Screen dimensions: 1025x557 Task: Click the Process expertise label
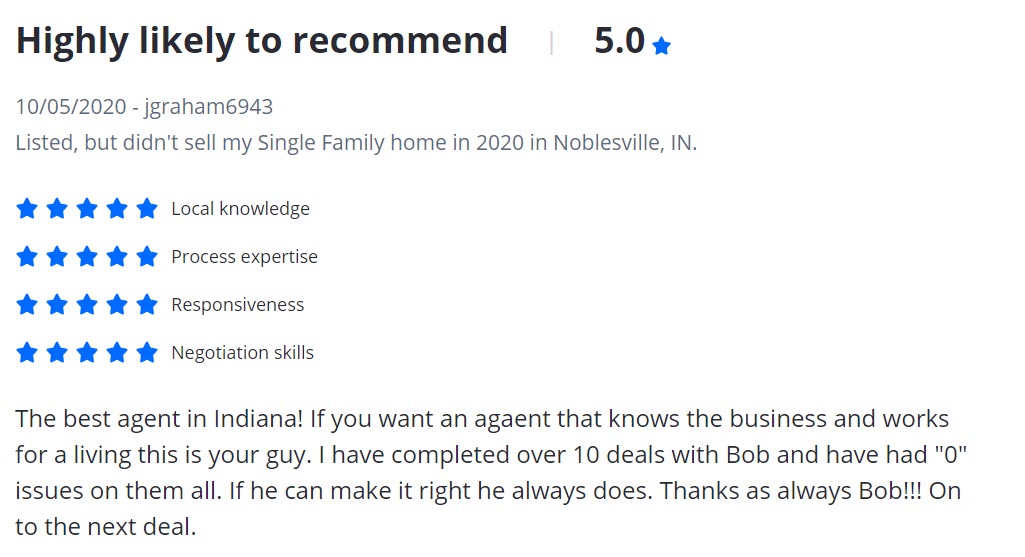pyautogui.click(x=244, y=257)
